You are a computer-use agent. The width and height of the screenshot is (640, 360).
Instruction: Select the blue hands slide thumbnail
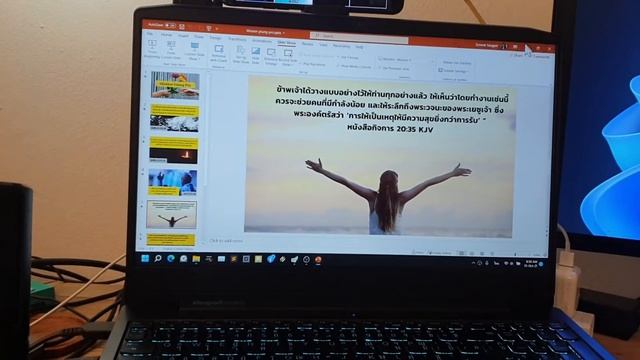[173, 182]
